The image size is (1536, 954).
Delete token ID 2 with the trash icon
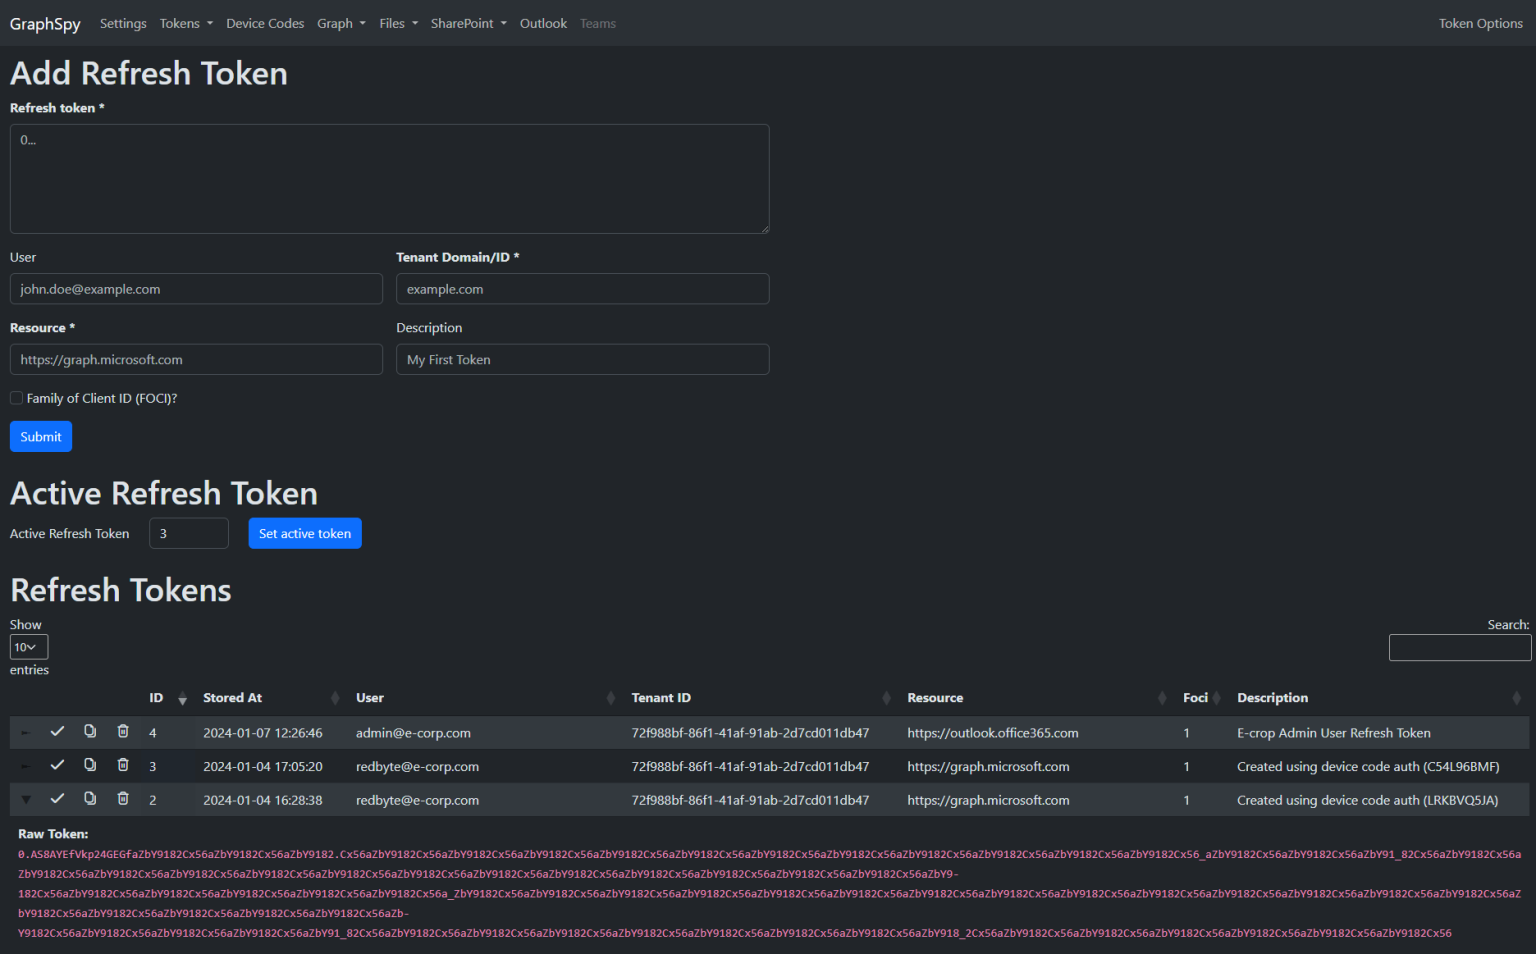coord(123,798)
